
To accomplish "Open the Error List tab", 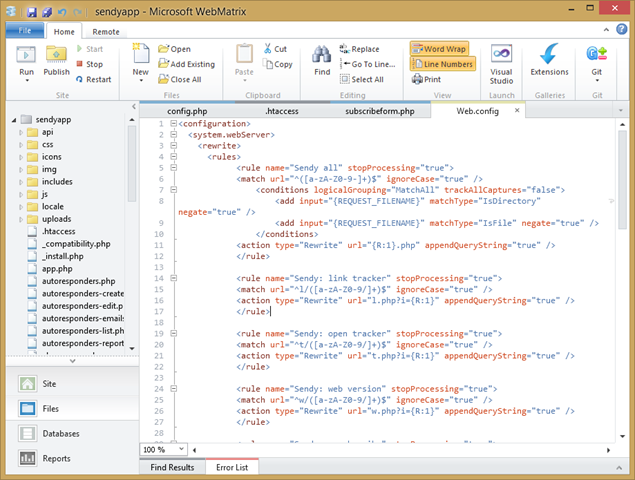I will [232, 467].
